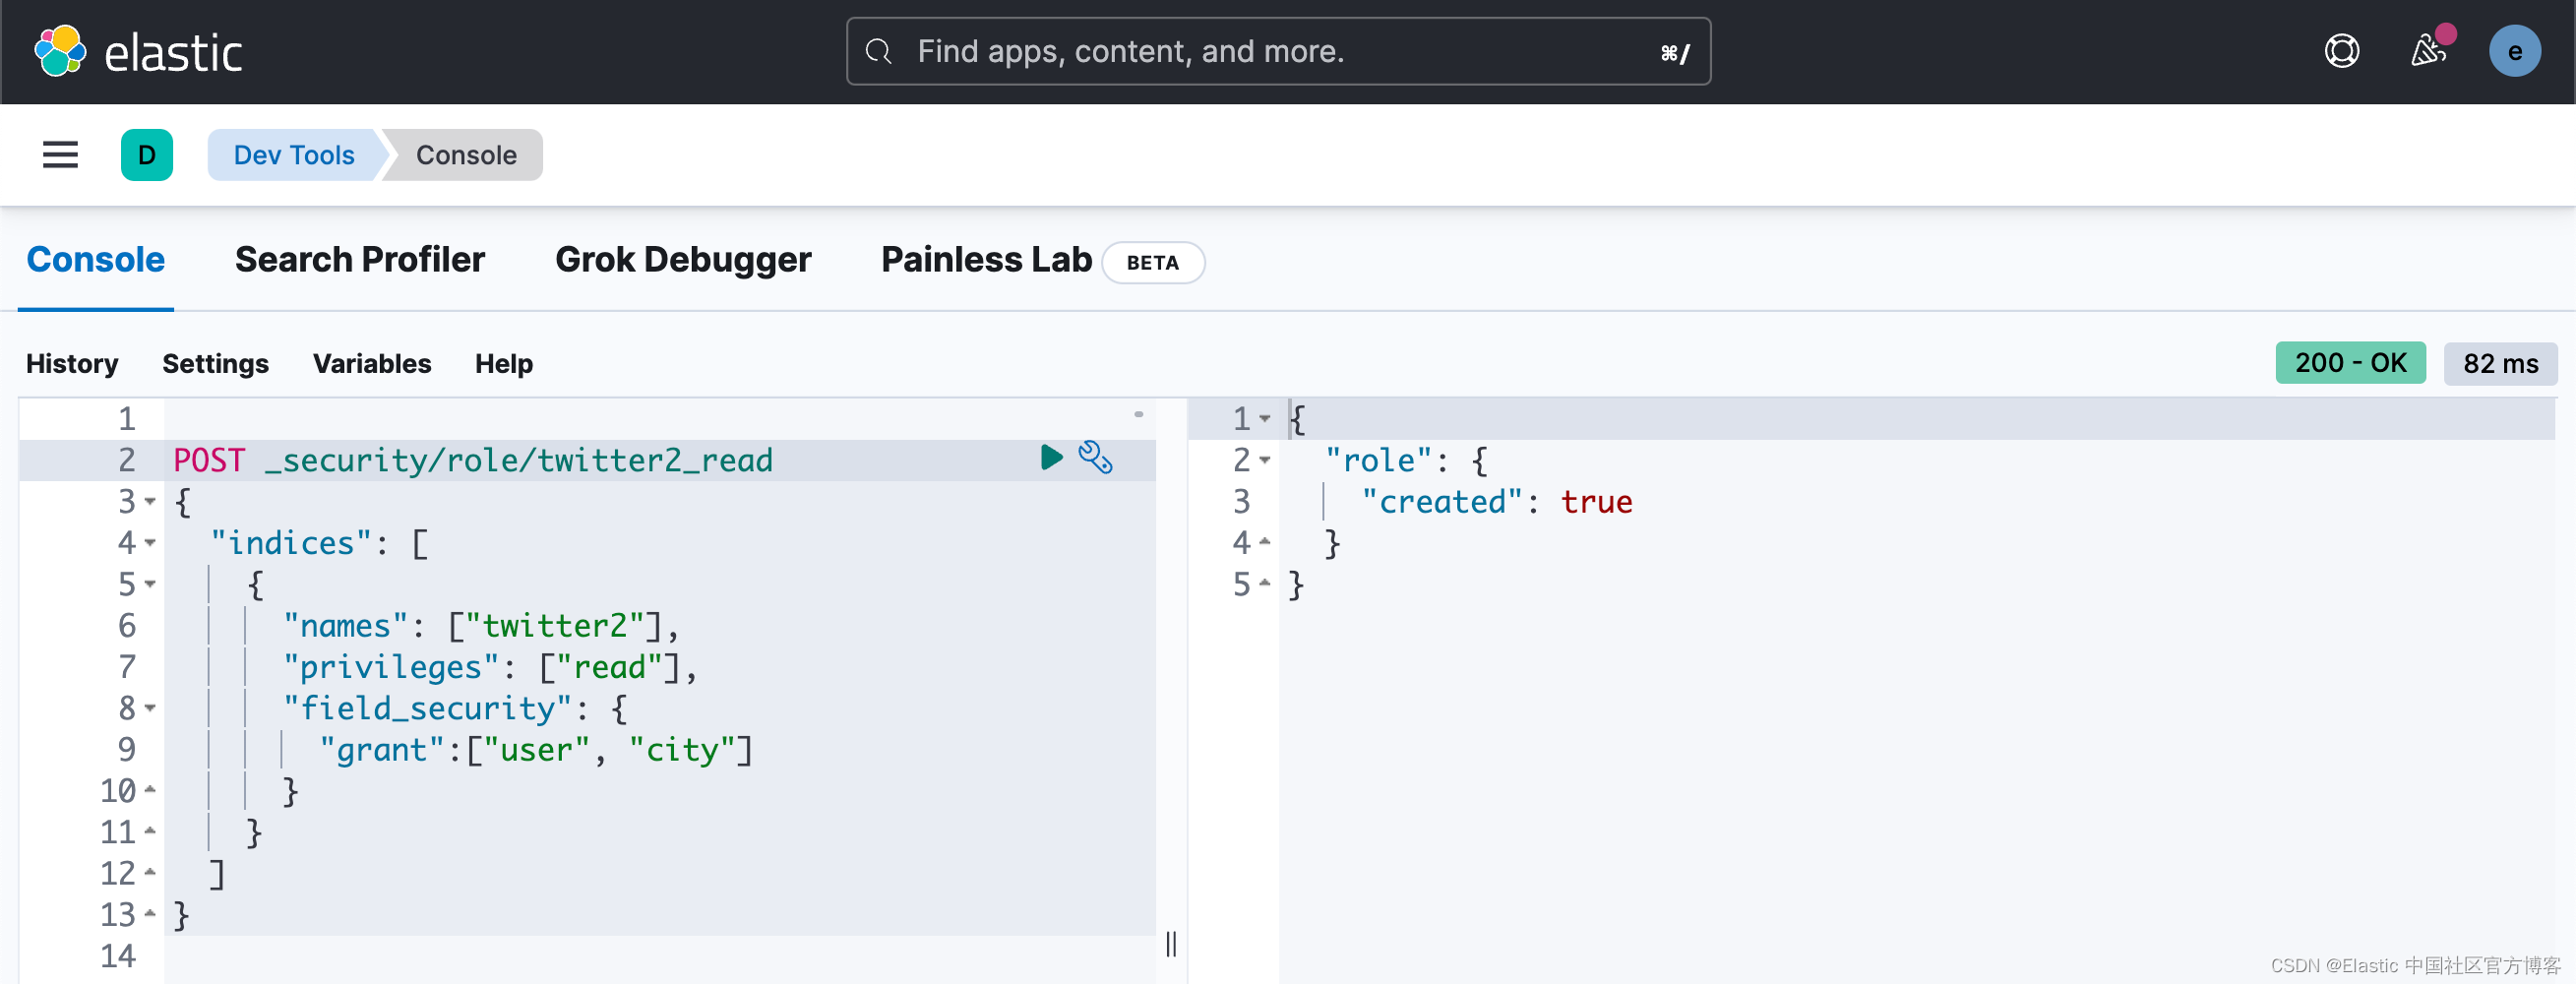The width and height of the screenshot is (2576, 984).
Task: Open the user avatar menu
Action: (x=2514, y=51)
